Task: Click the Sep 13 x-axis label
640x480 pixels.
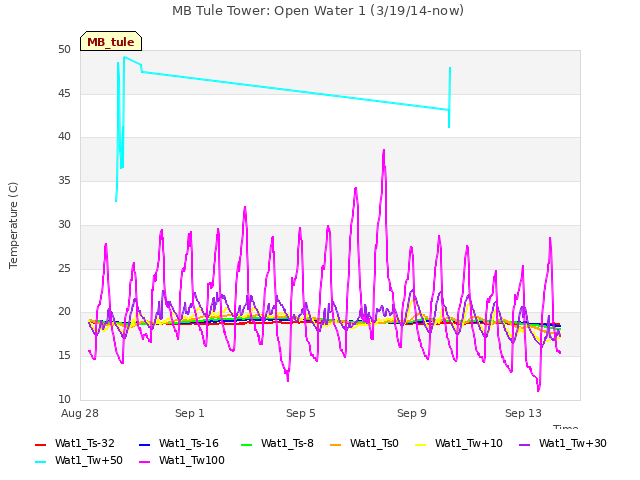Action: click(x=523, y=413)
